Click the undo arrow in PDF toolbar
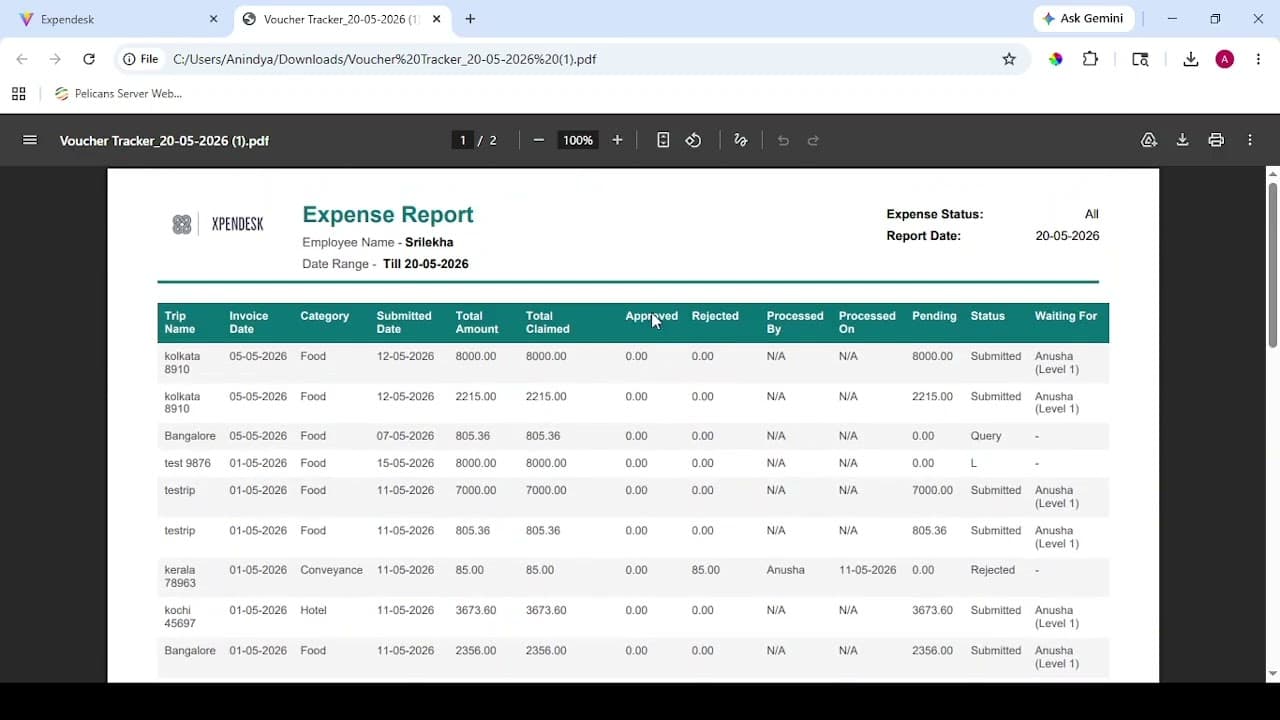The width and height of the screenshot is (1280, 720). point(783,140)
